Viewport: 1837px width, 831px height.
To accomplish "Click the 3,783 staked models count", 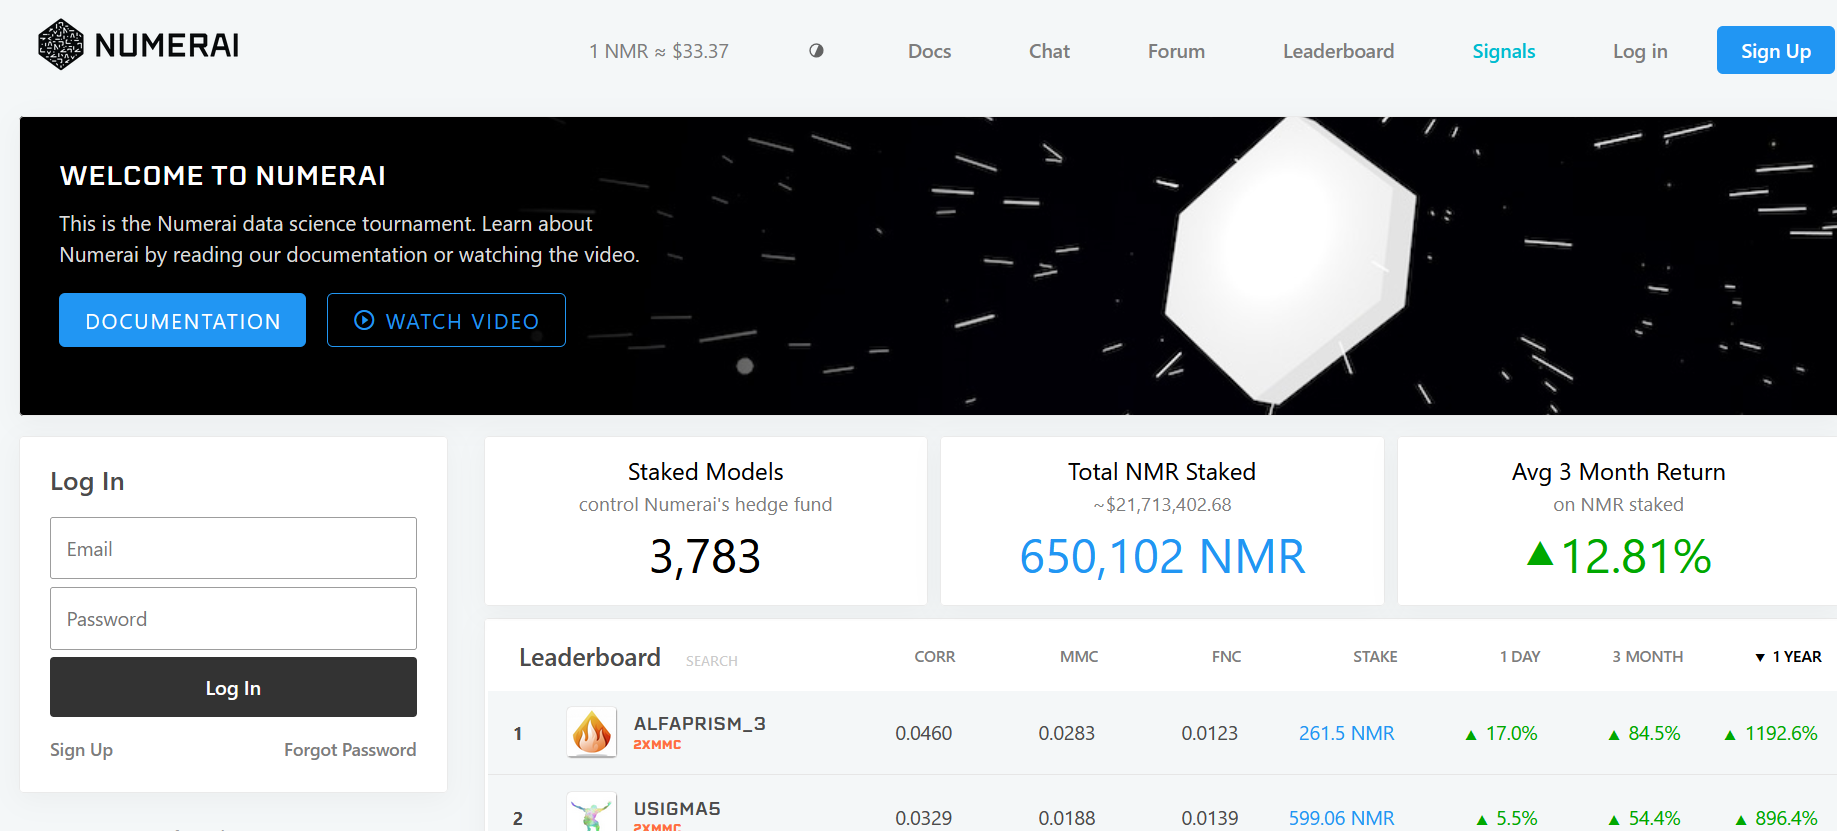I will 705,556.
